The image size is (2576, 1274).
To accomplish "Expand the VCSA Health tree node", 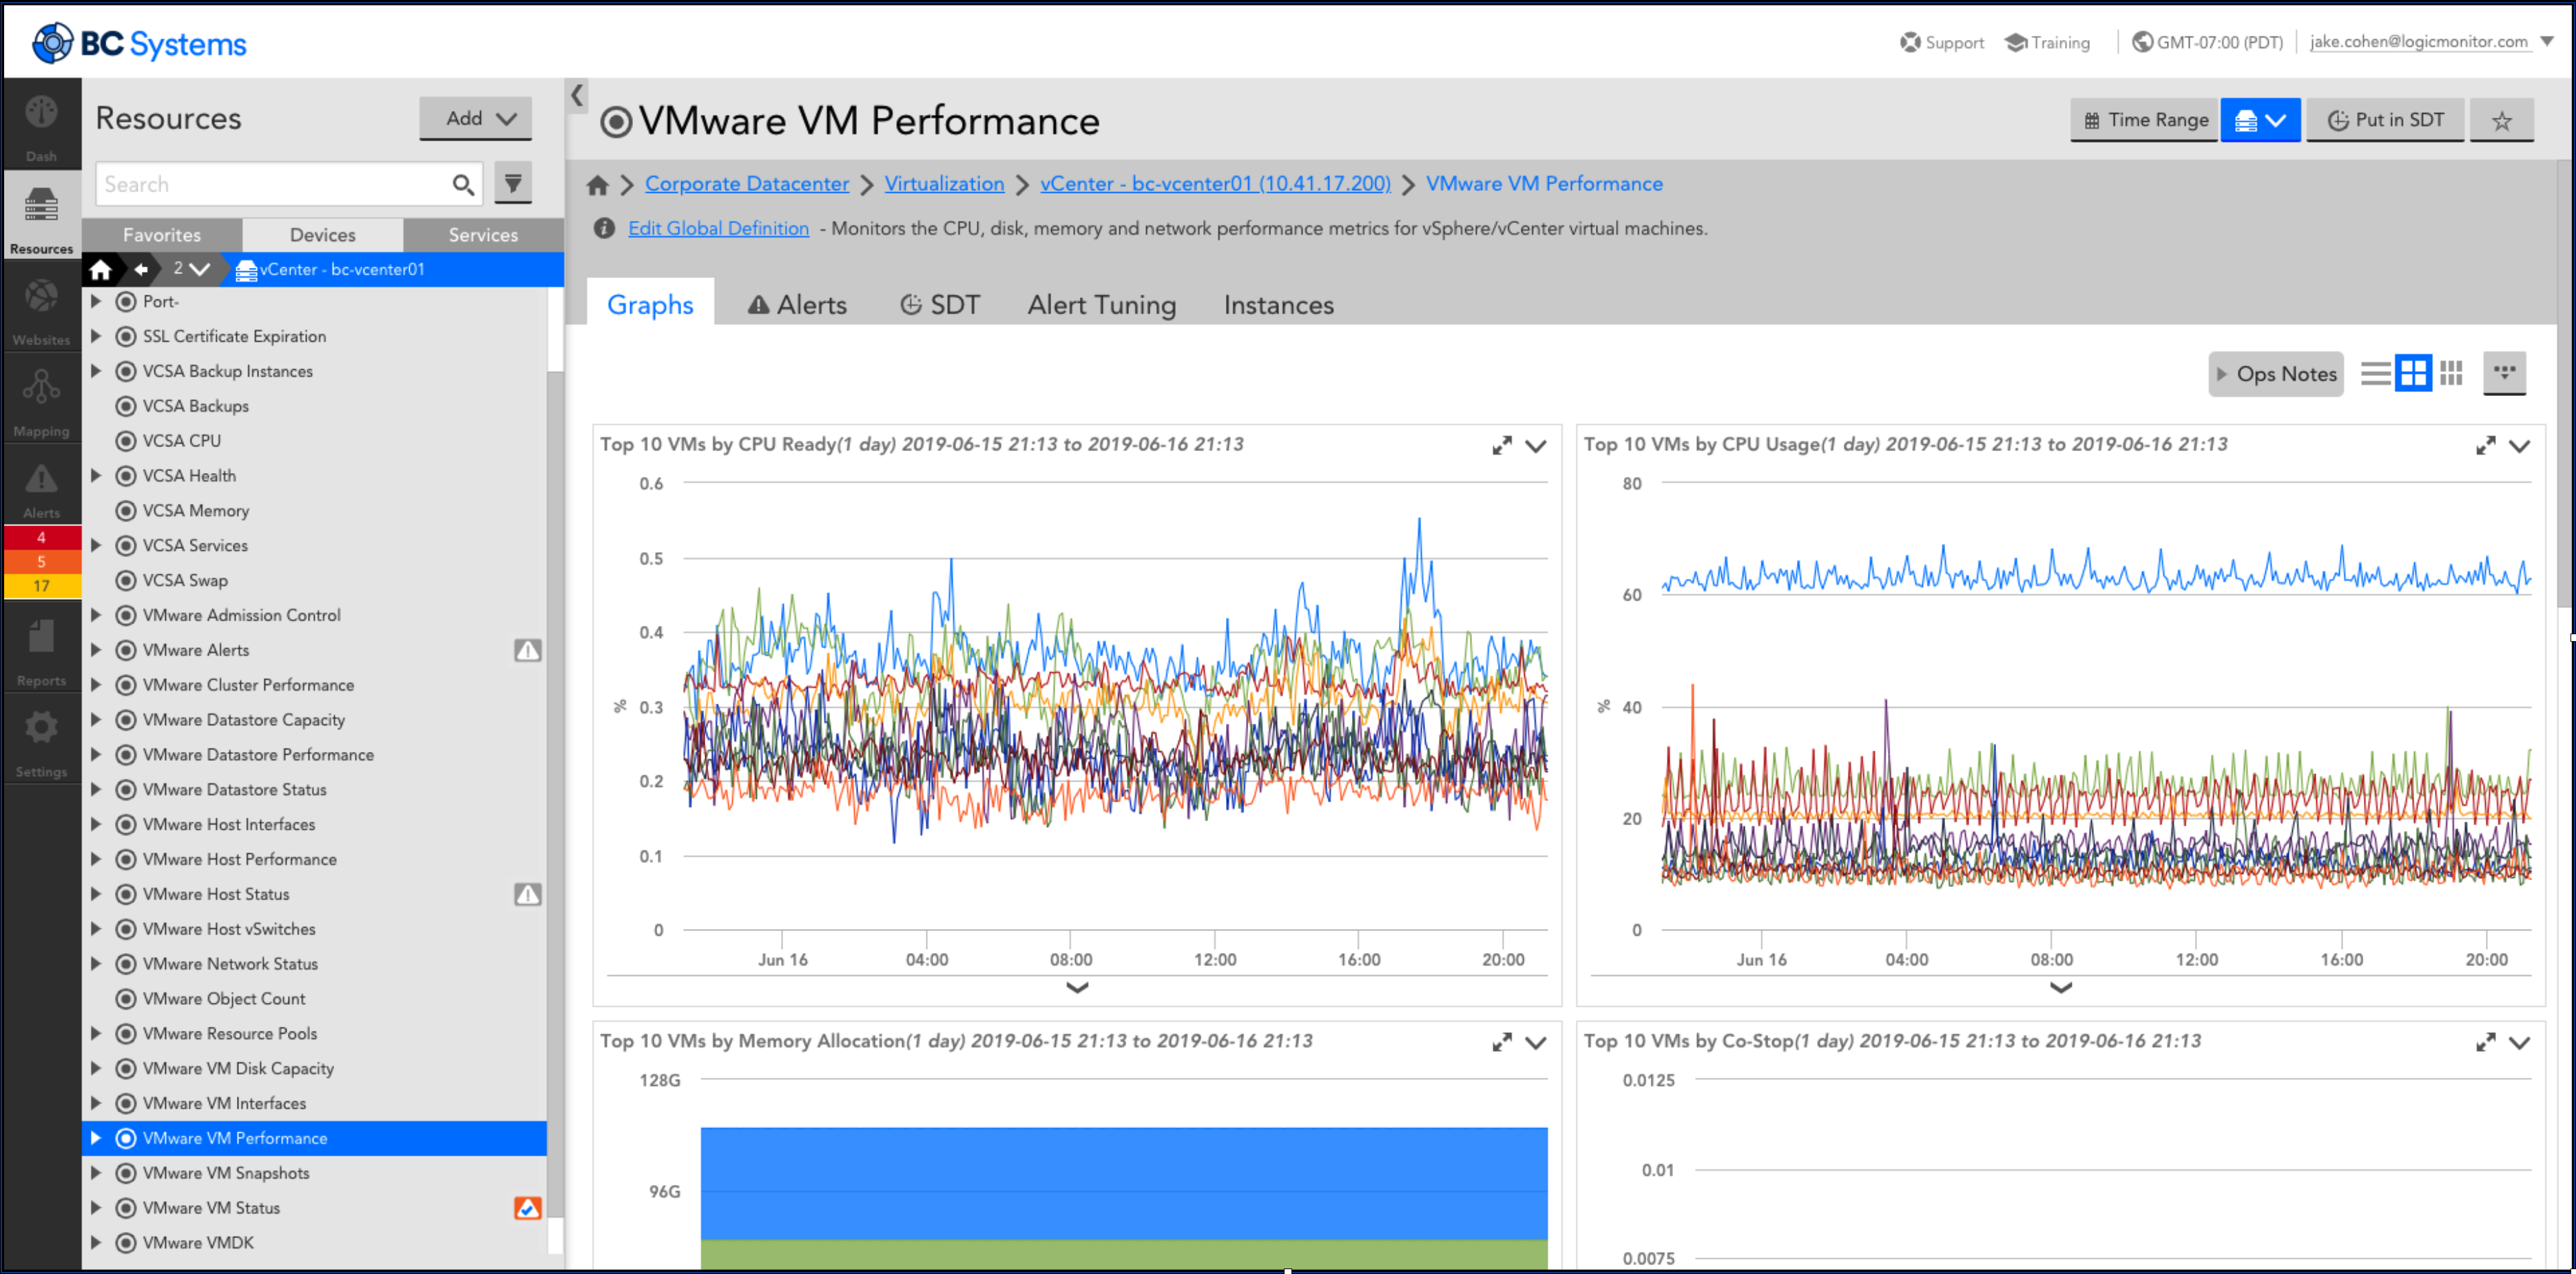I will tap(96, 476).
